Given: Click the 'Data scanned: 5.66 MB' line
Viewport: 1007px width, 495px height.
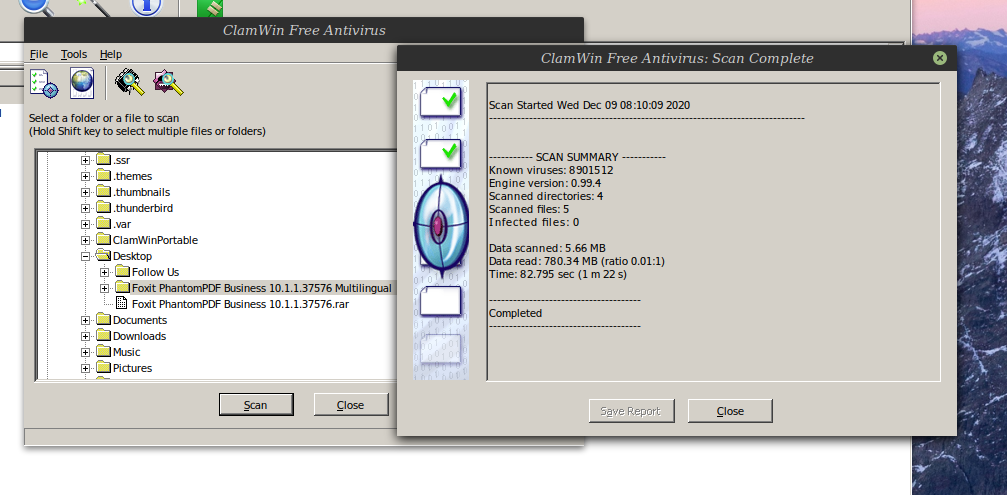Looking at the screenshot, I should (547, 248).
